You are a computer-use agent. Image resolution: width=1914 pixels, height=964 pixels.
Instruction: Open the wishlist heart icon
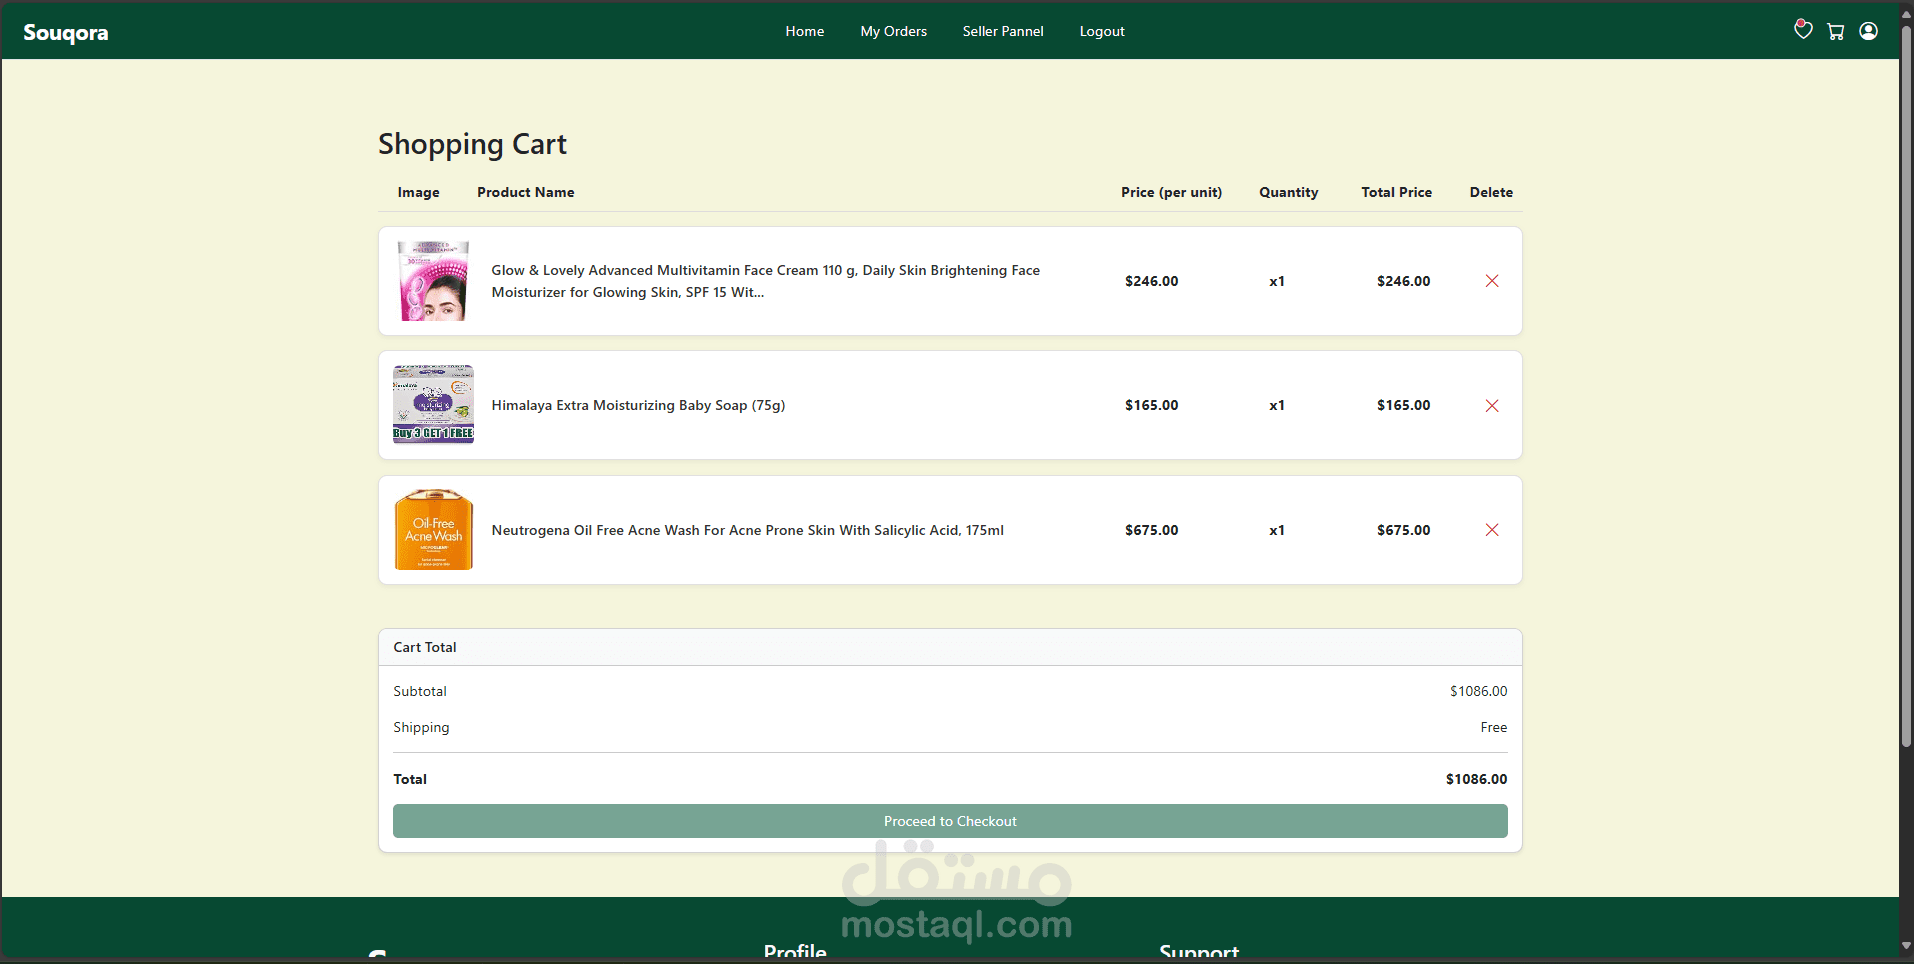coord(1803,30)
